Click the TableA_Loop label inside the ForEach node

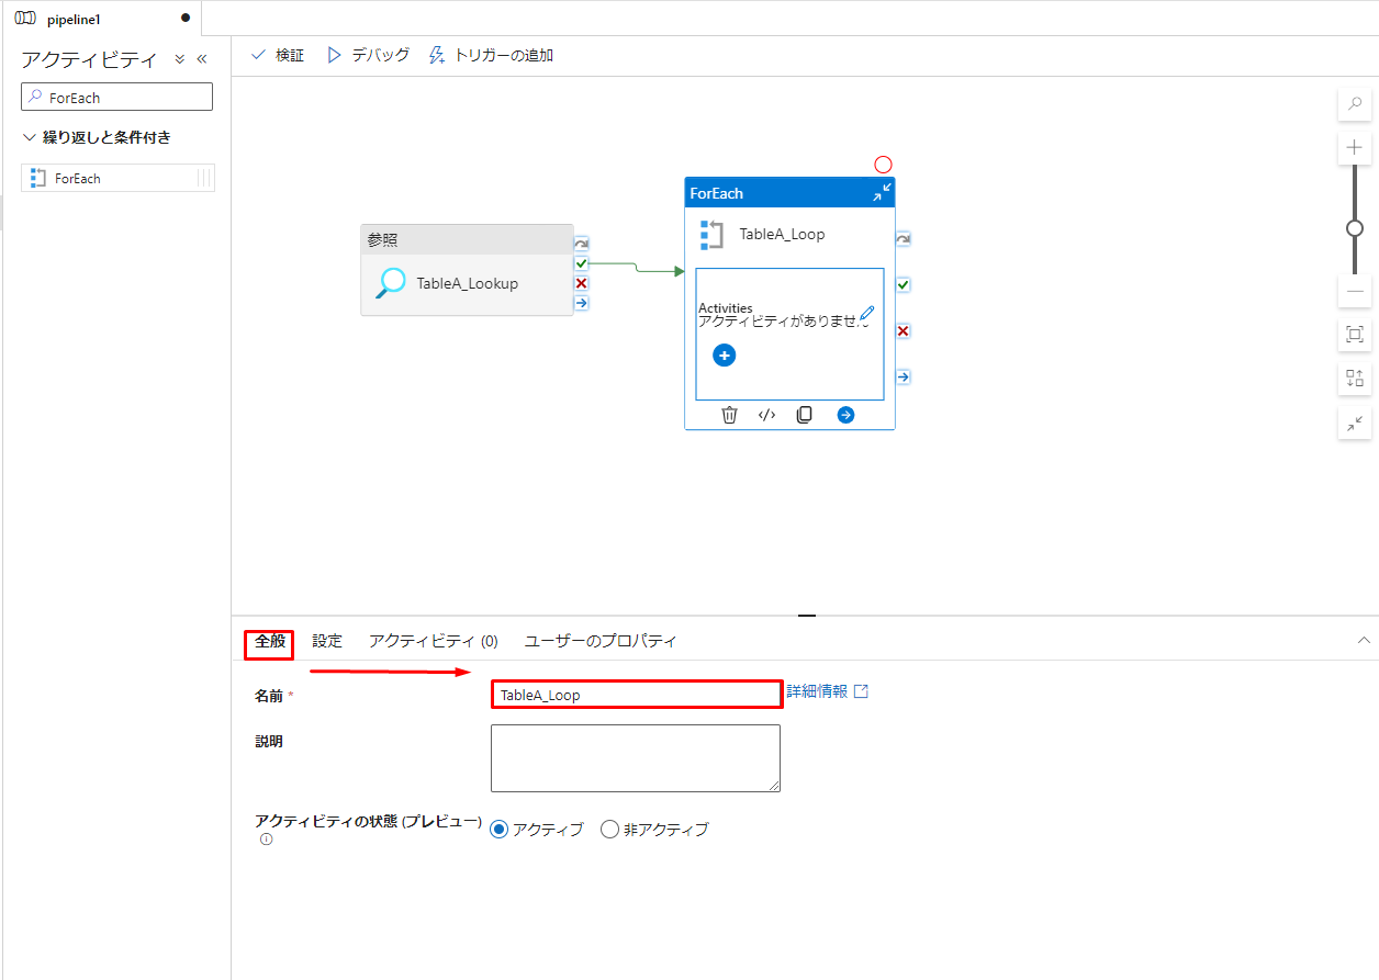coord(782,234)
